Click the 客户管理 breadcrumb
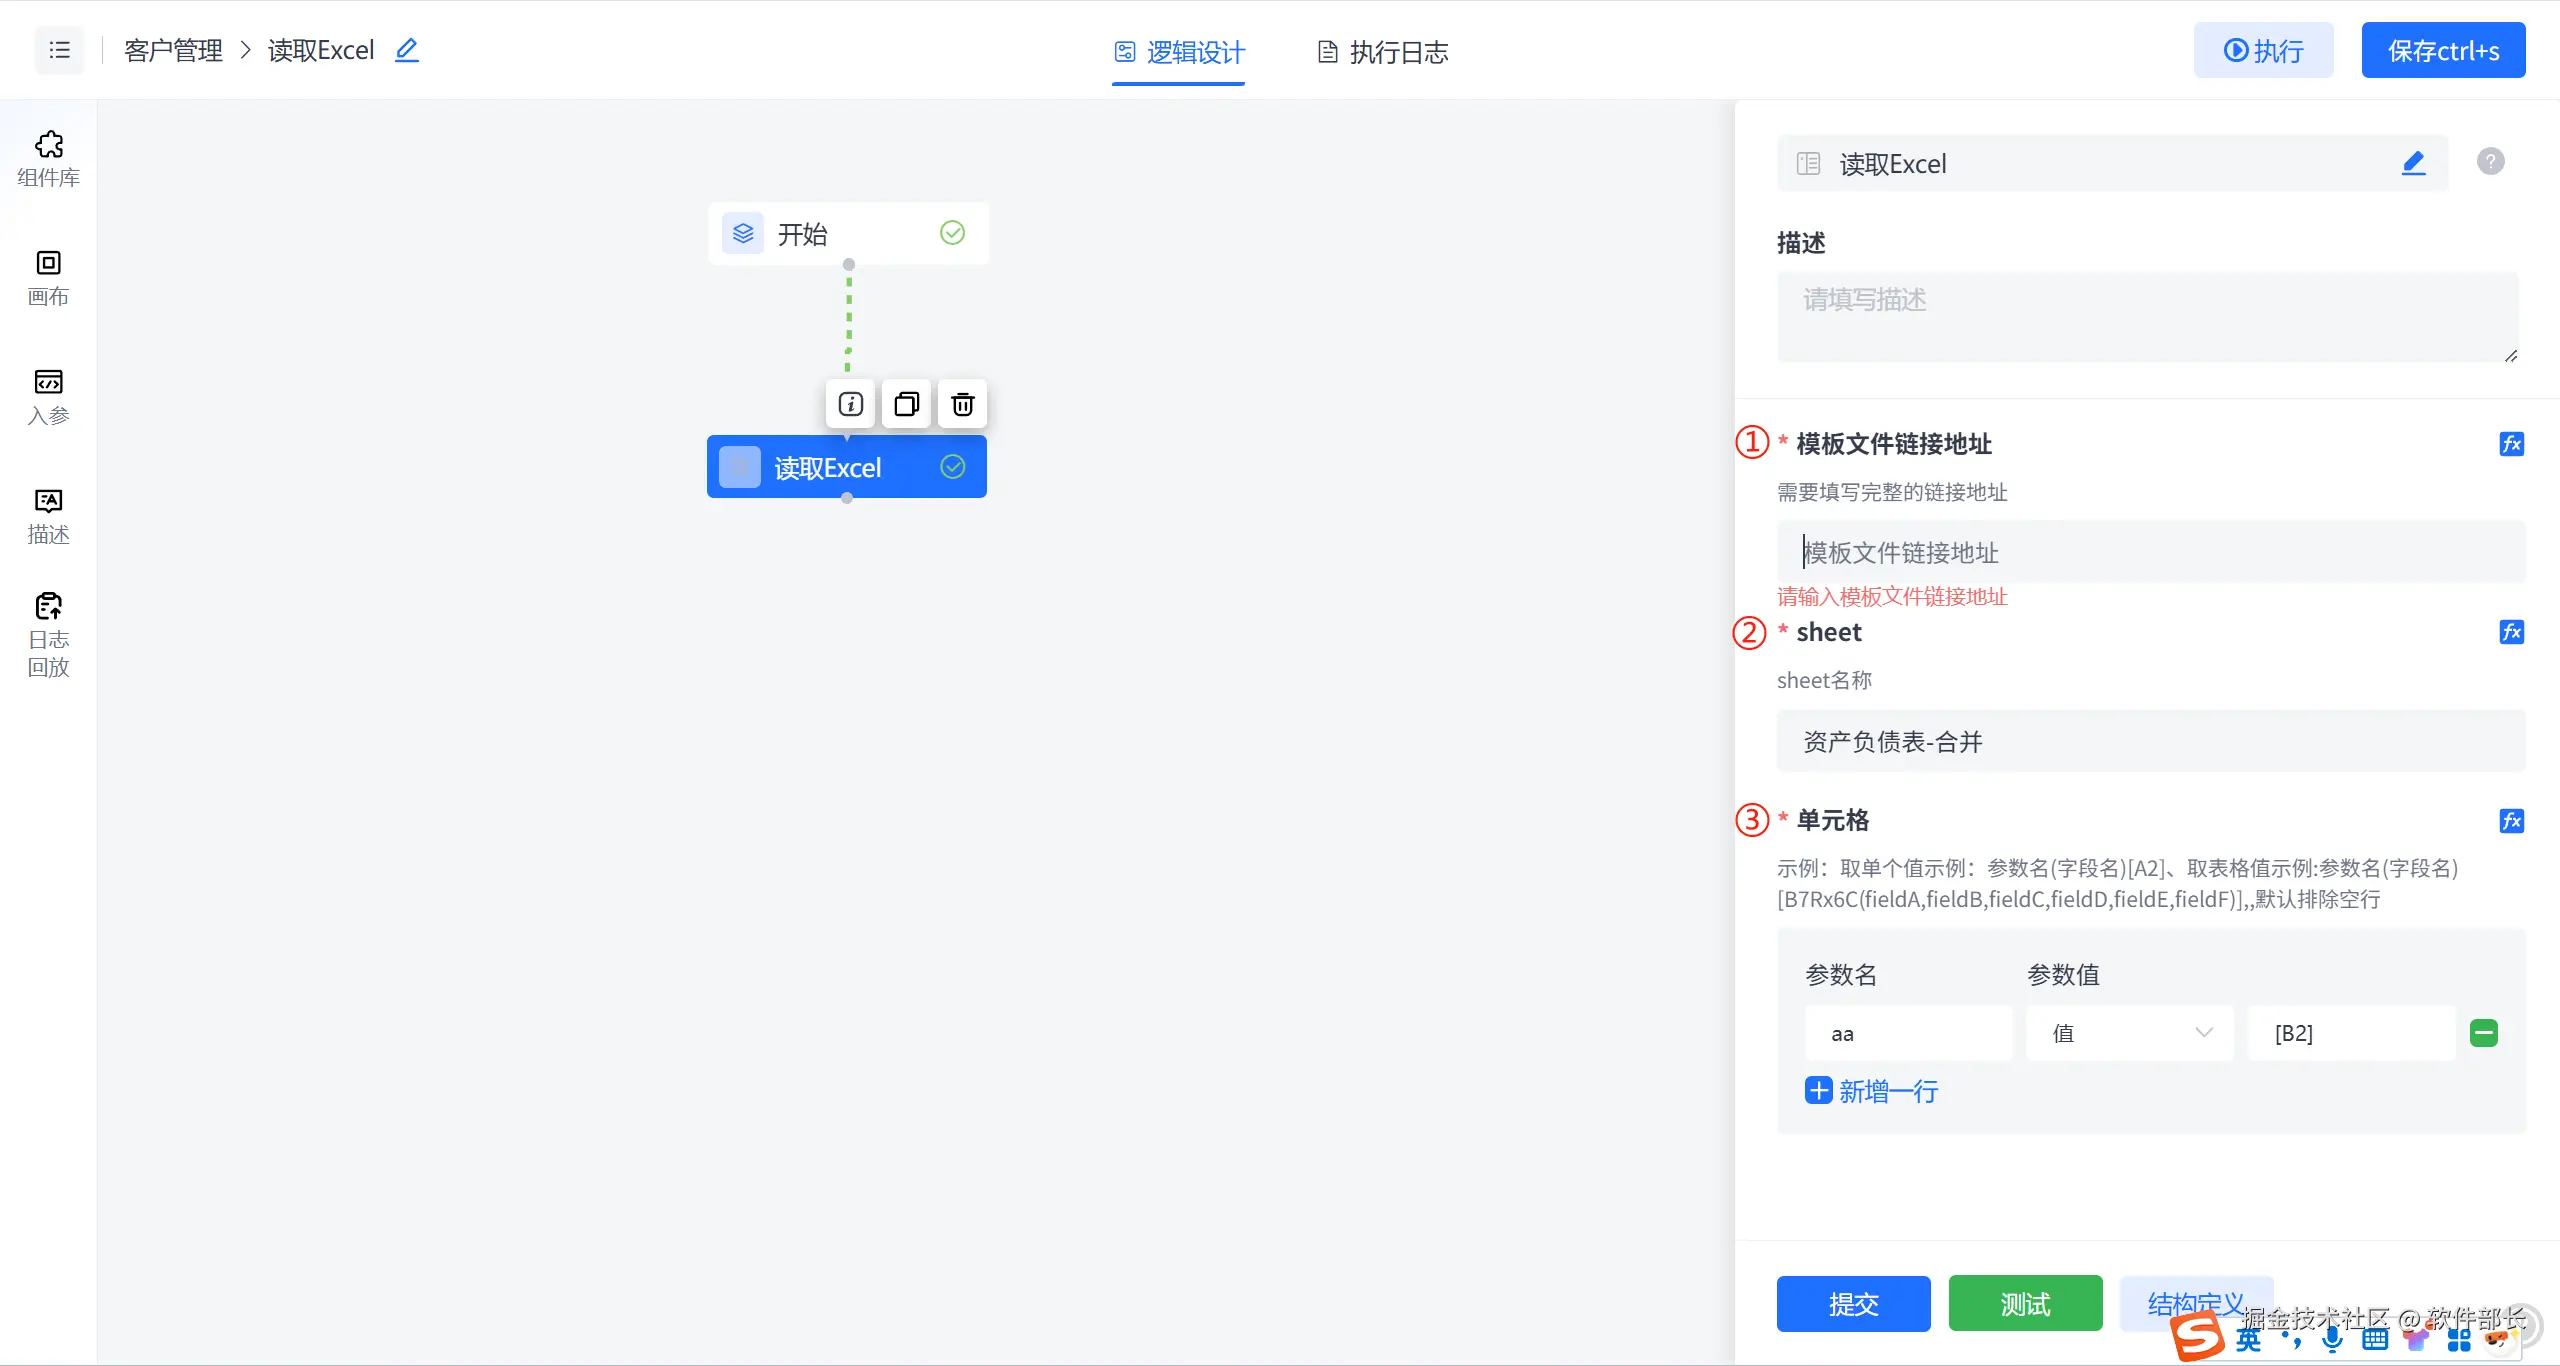2560x1366 pixels. 173,50
